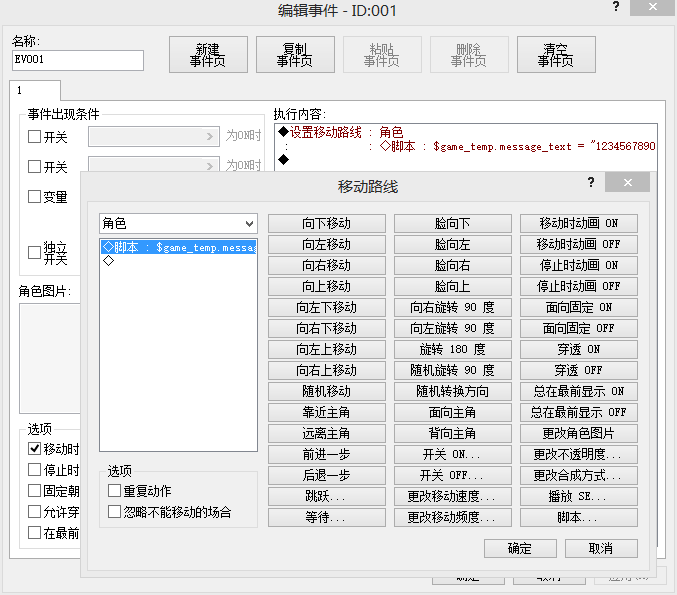
Task: Open the 跳跃... jump dialog
Action: [x=326, y=497]
